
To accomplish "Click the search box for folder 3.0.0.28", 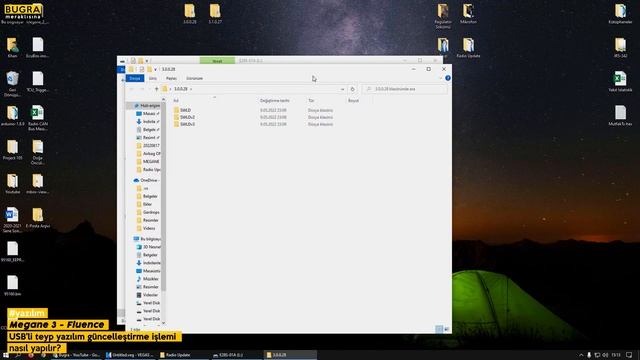I will tap(404, 89).
